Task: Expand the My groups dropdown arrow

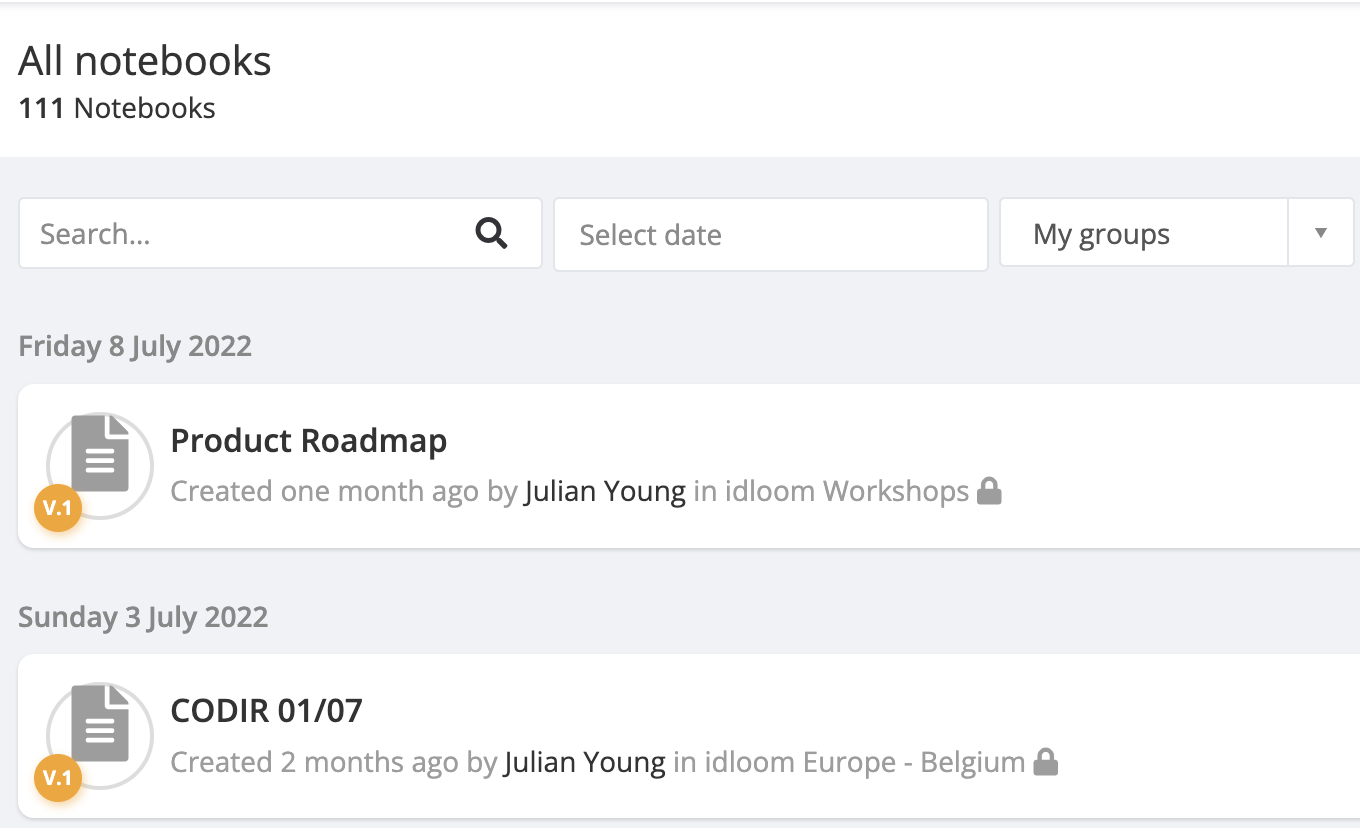Action: (1320, 234)
